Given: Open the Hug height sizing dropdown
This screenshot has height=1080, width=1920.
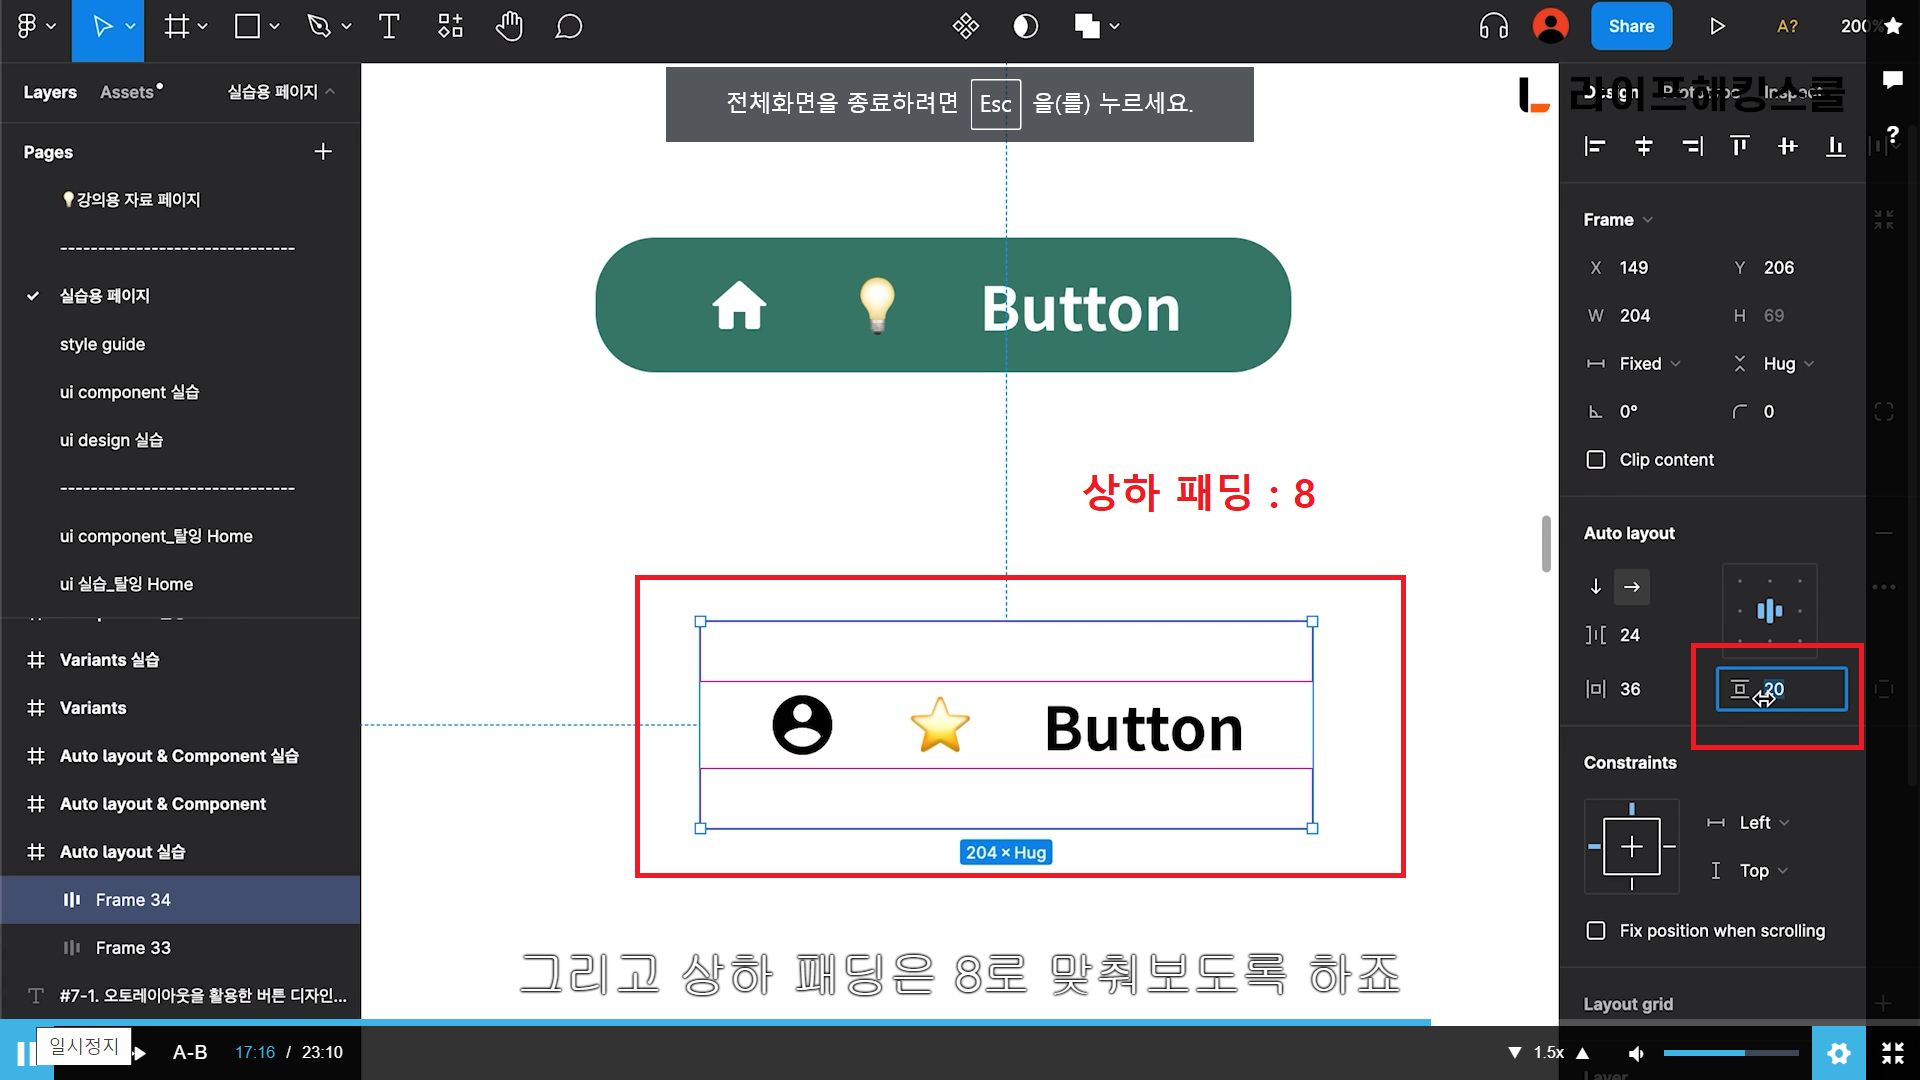Looking at the screenshot, I should pyautogui.click(x=1788, y=364).
